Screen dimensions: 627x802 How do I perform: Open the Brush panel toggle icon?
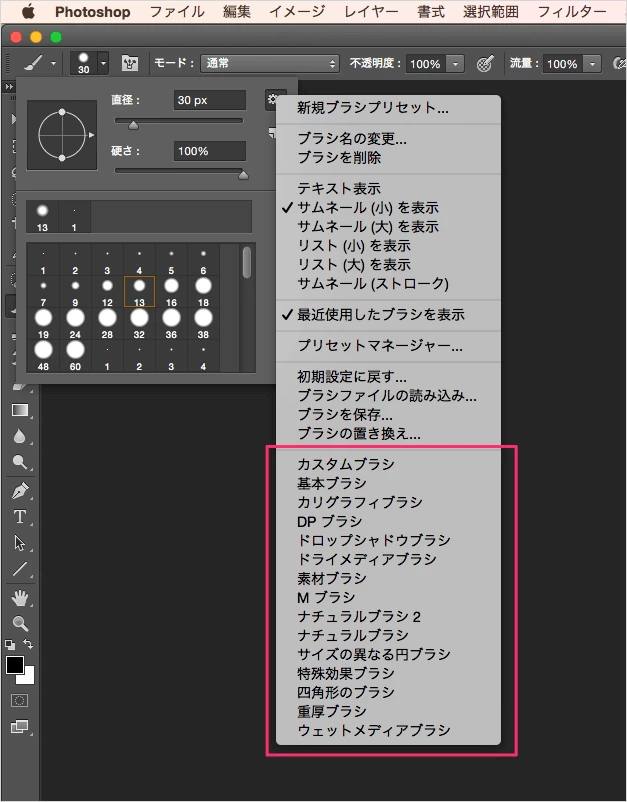click(x=130, y=63)
